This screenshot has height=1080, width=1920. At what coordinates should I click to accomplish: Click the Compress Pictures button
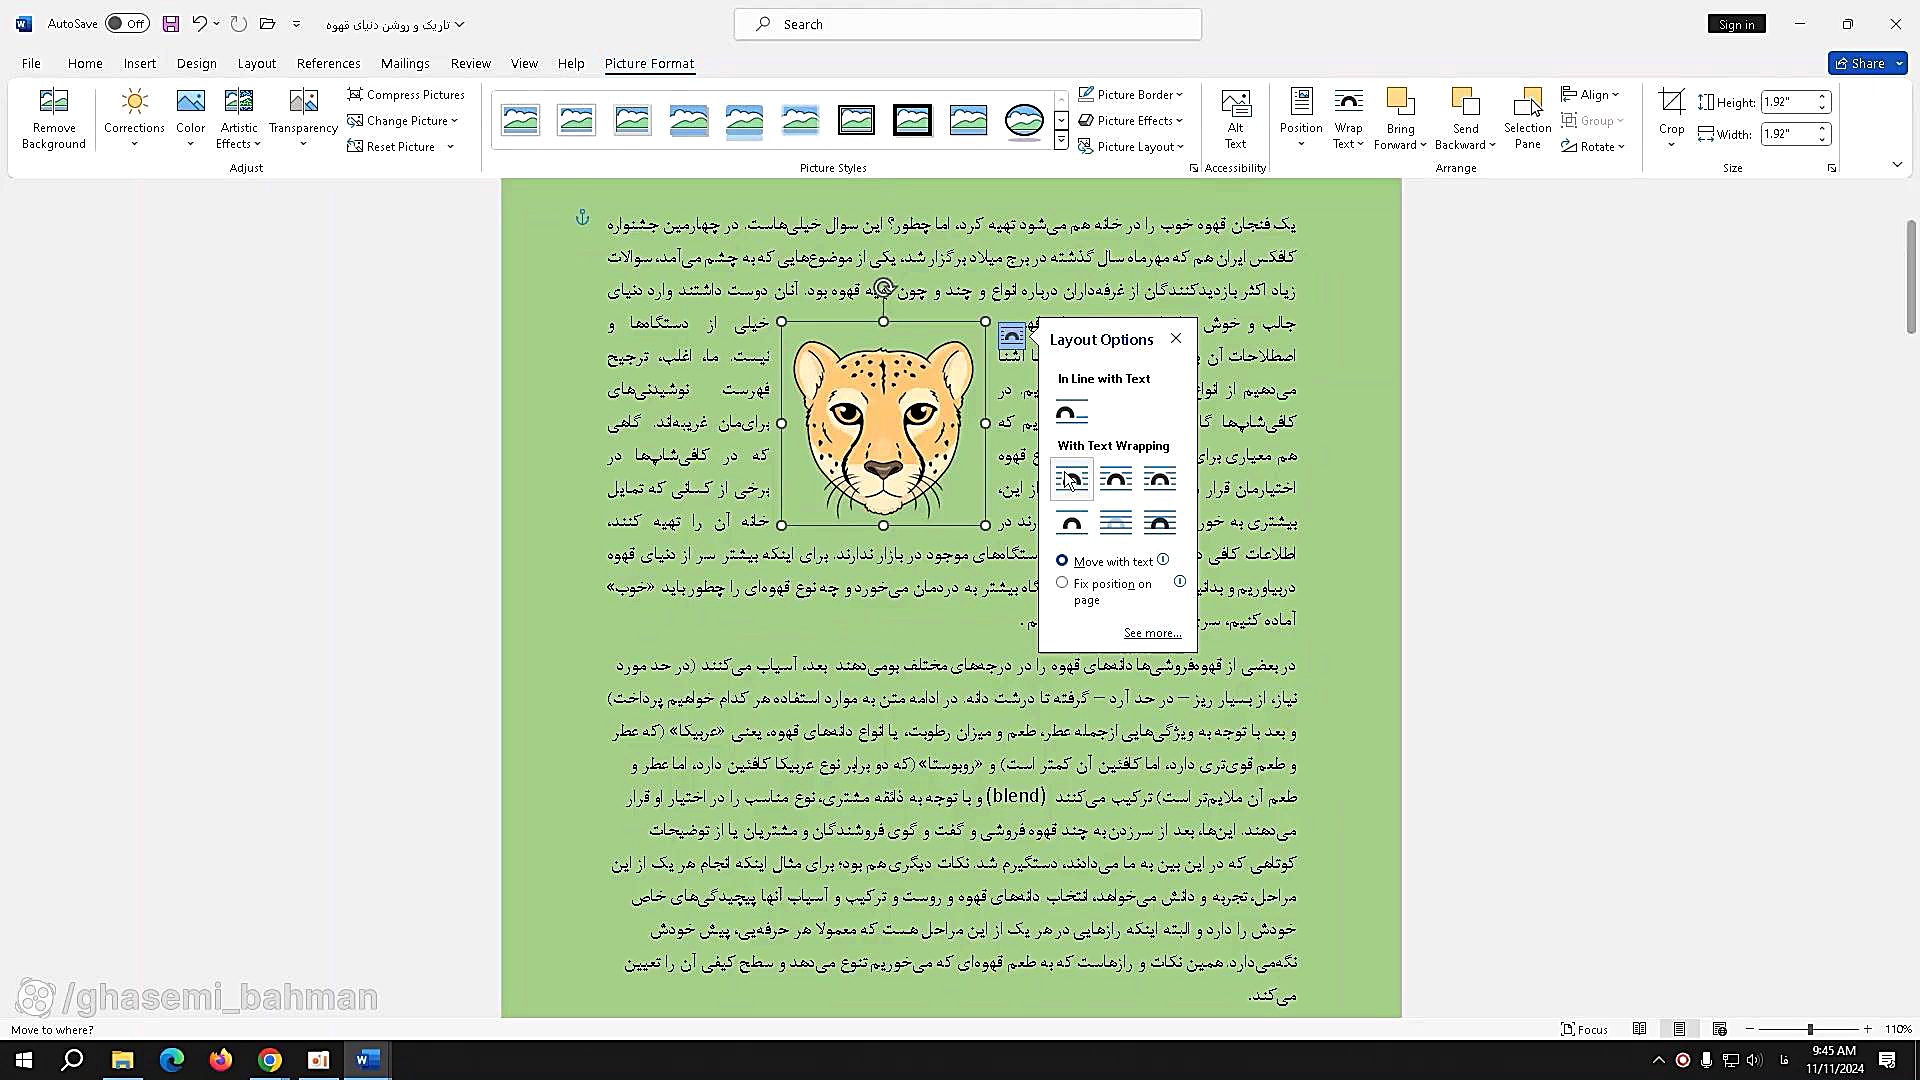tap(406, 94)
